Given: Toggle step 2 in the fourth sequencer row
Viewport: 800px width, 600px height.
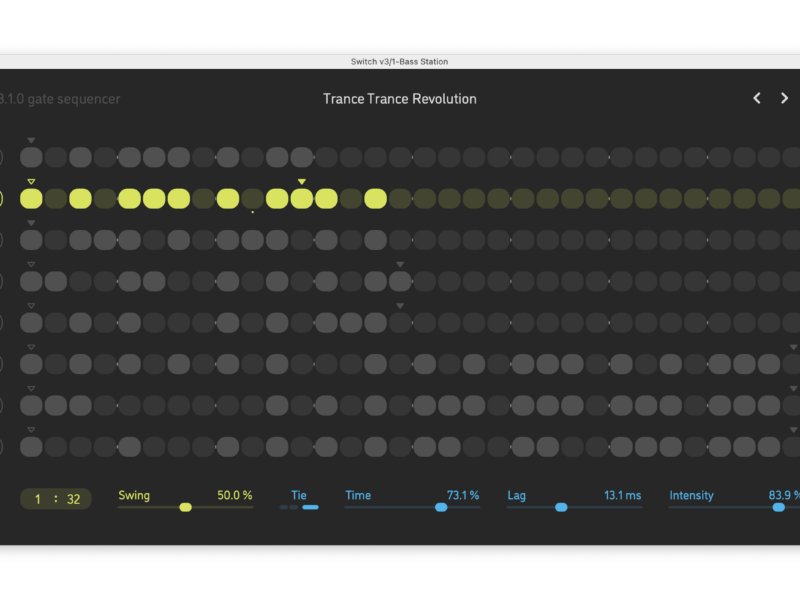Looking at the screenshot, I should [56, 281].
